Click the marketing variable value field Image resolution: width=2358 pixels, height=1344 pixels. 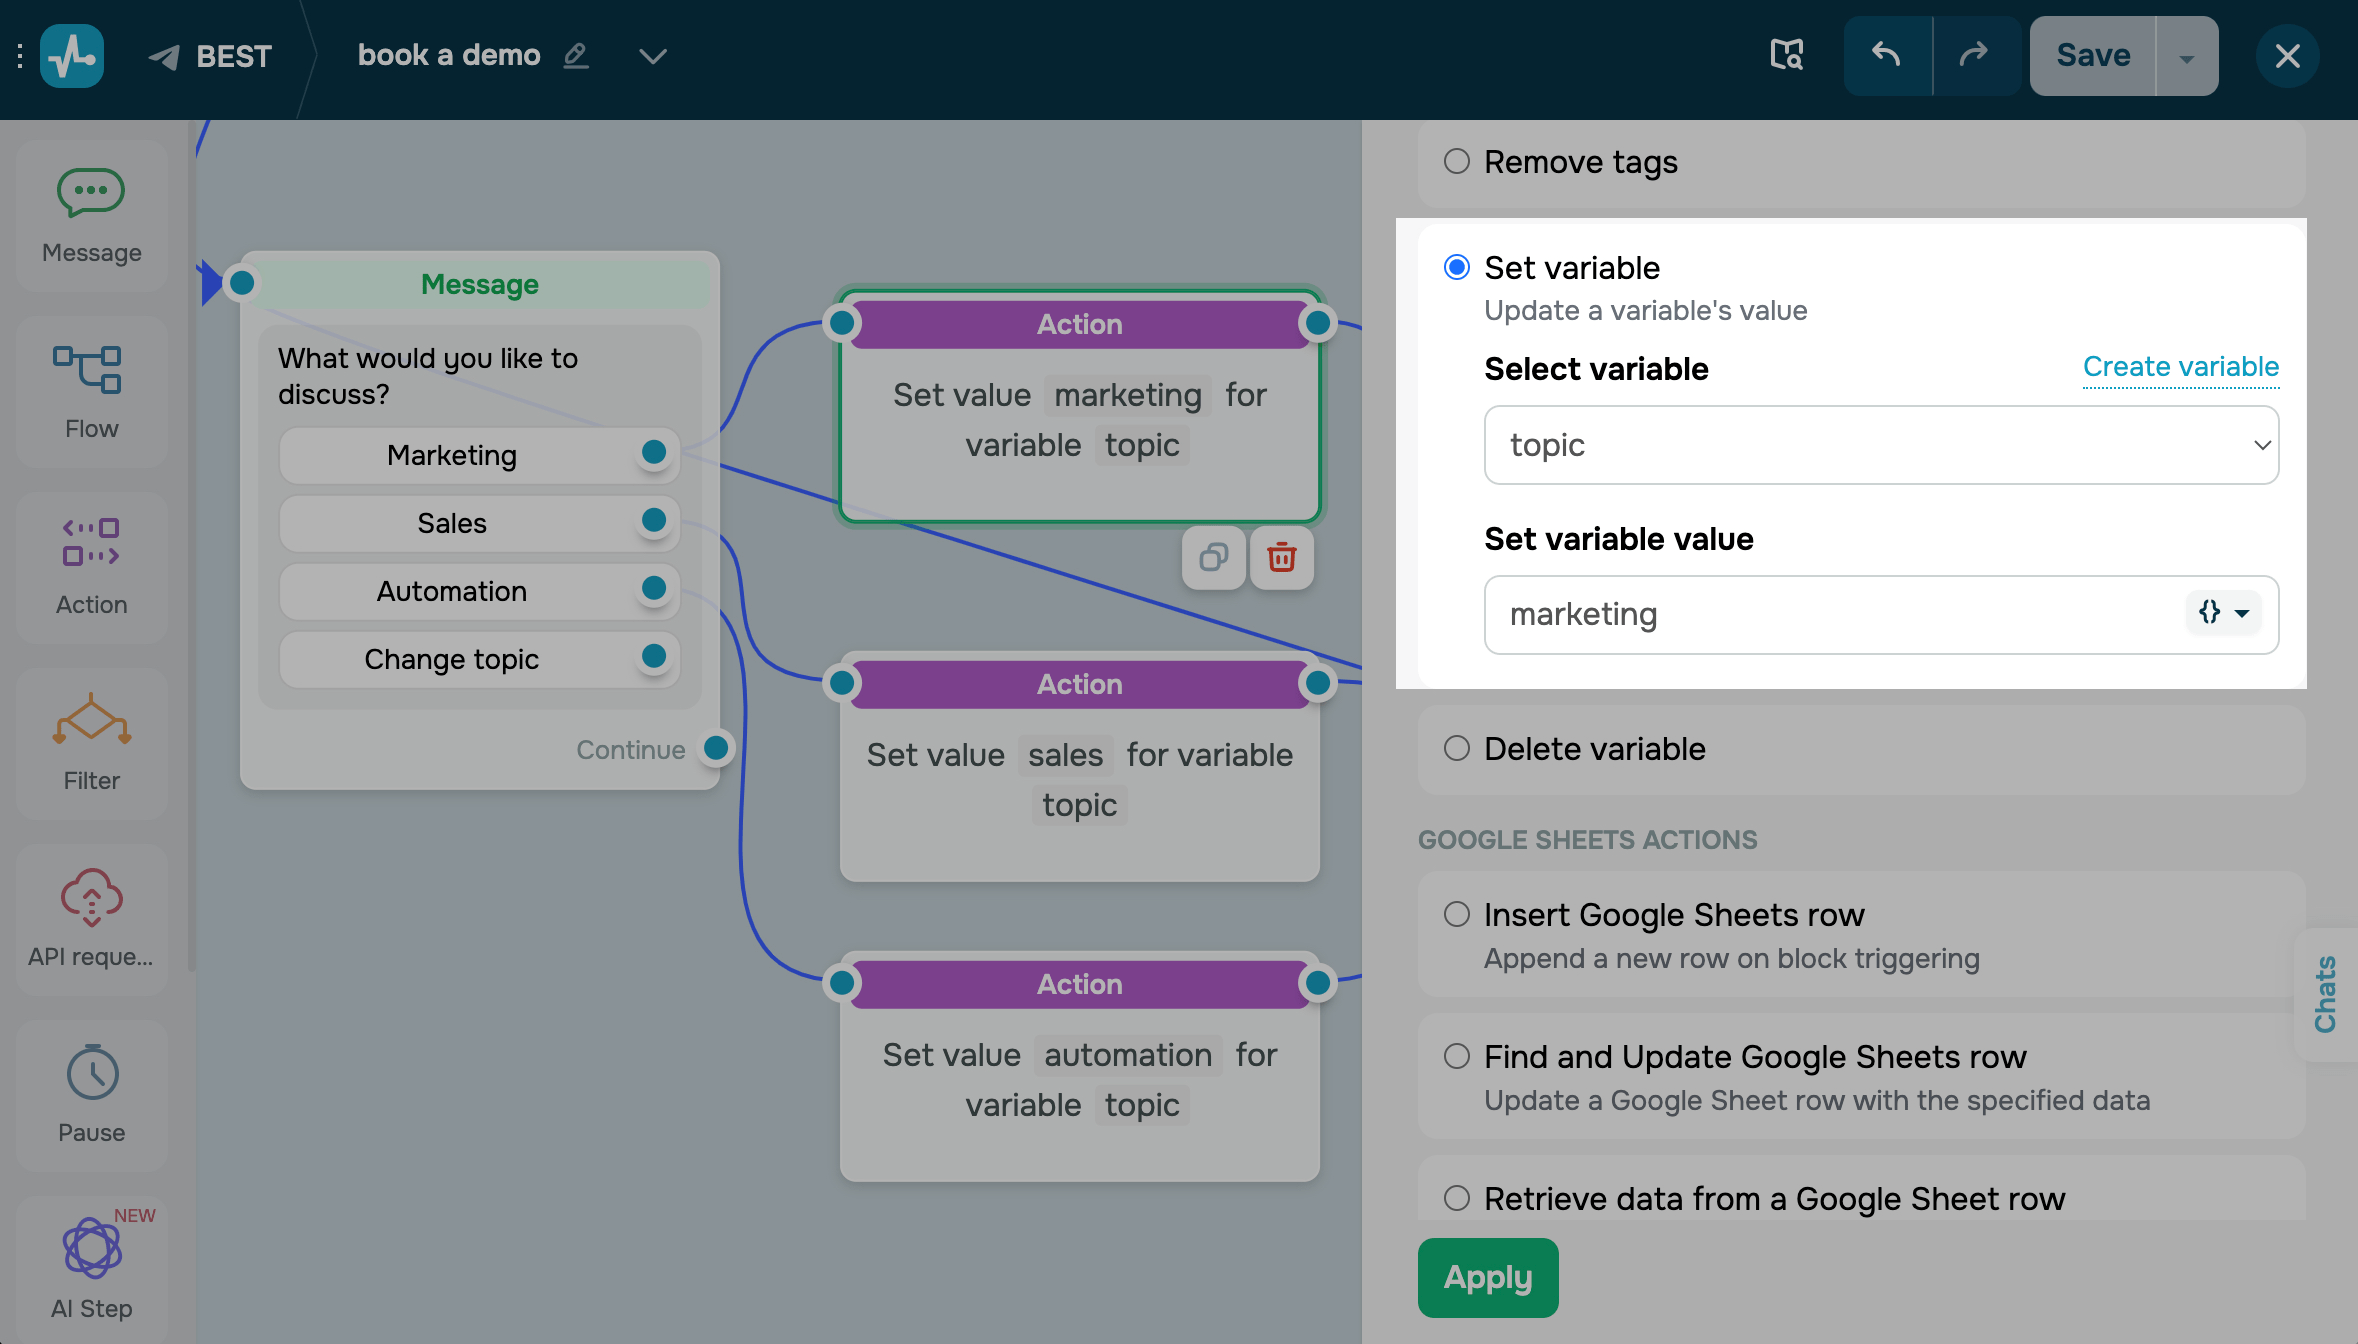tap(1830, 614)
